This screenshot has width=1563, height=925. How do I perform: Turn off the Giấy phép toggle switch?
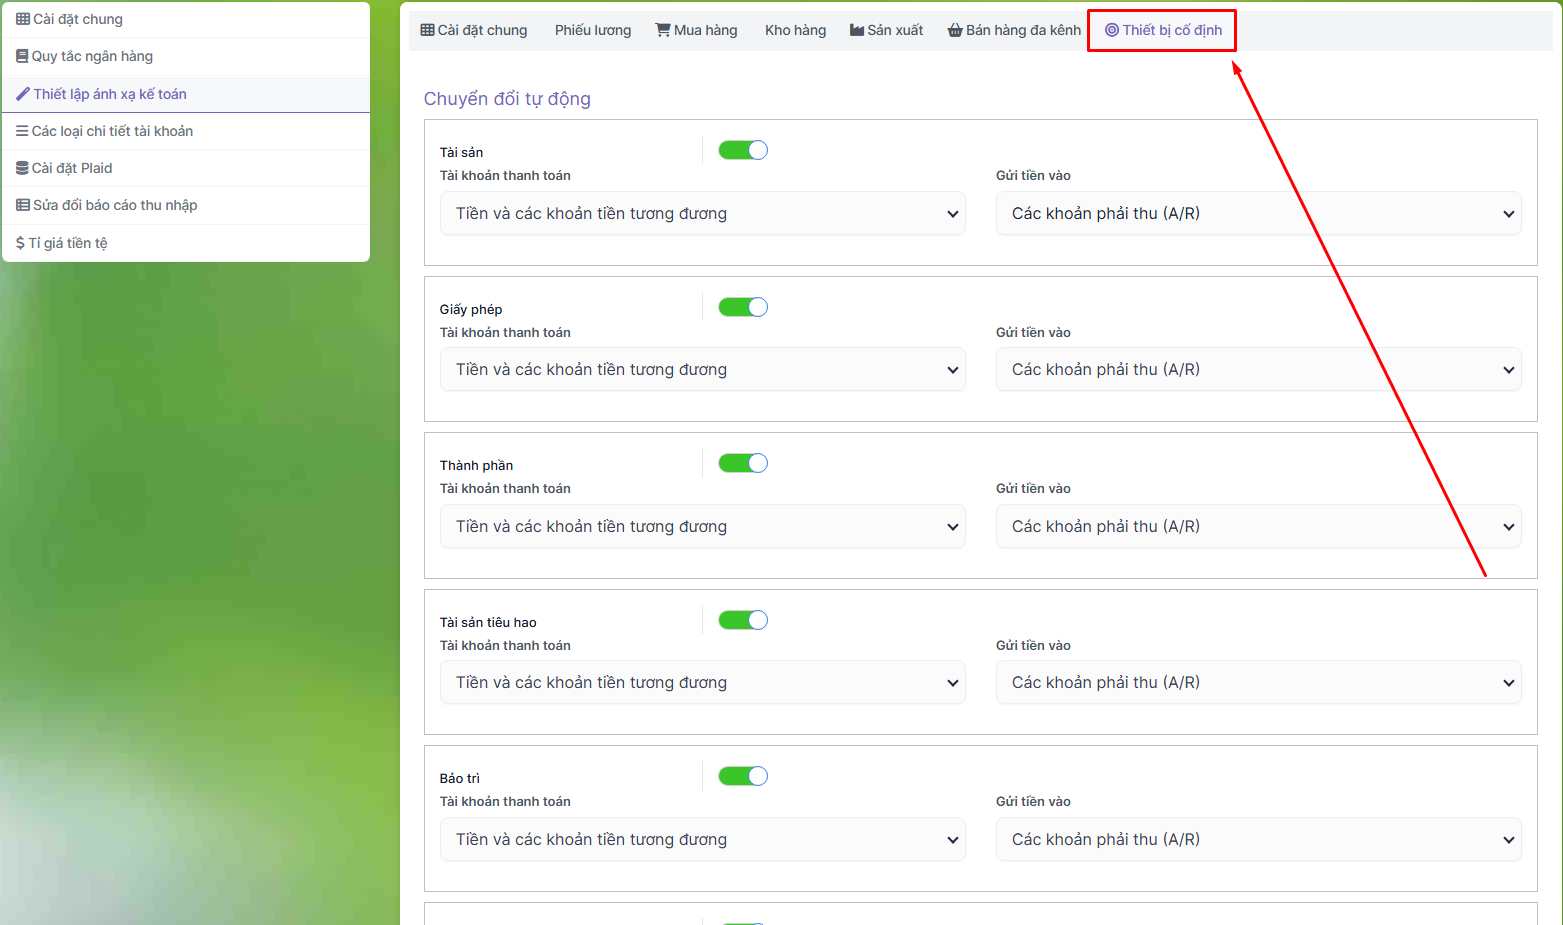[743, 307]
